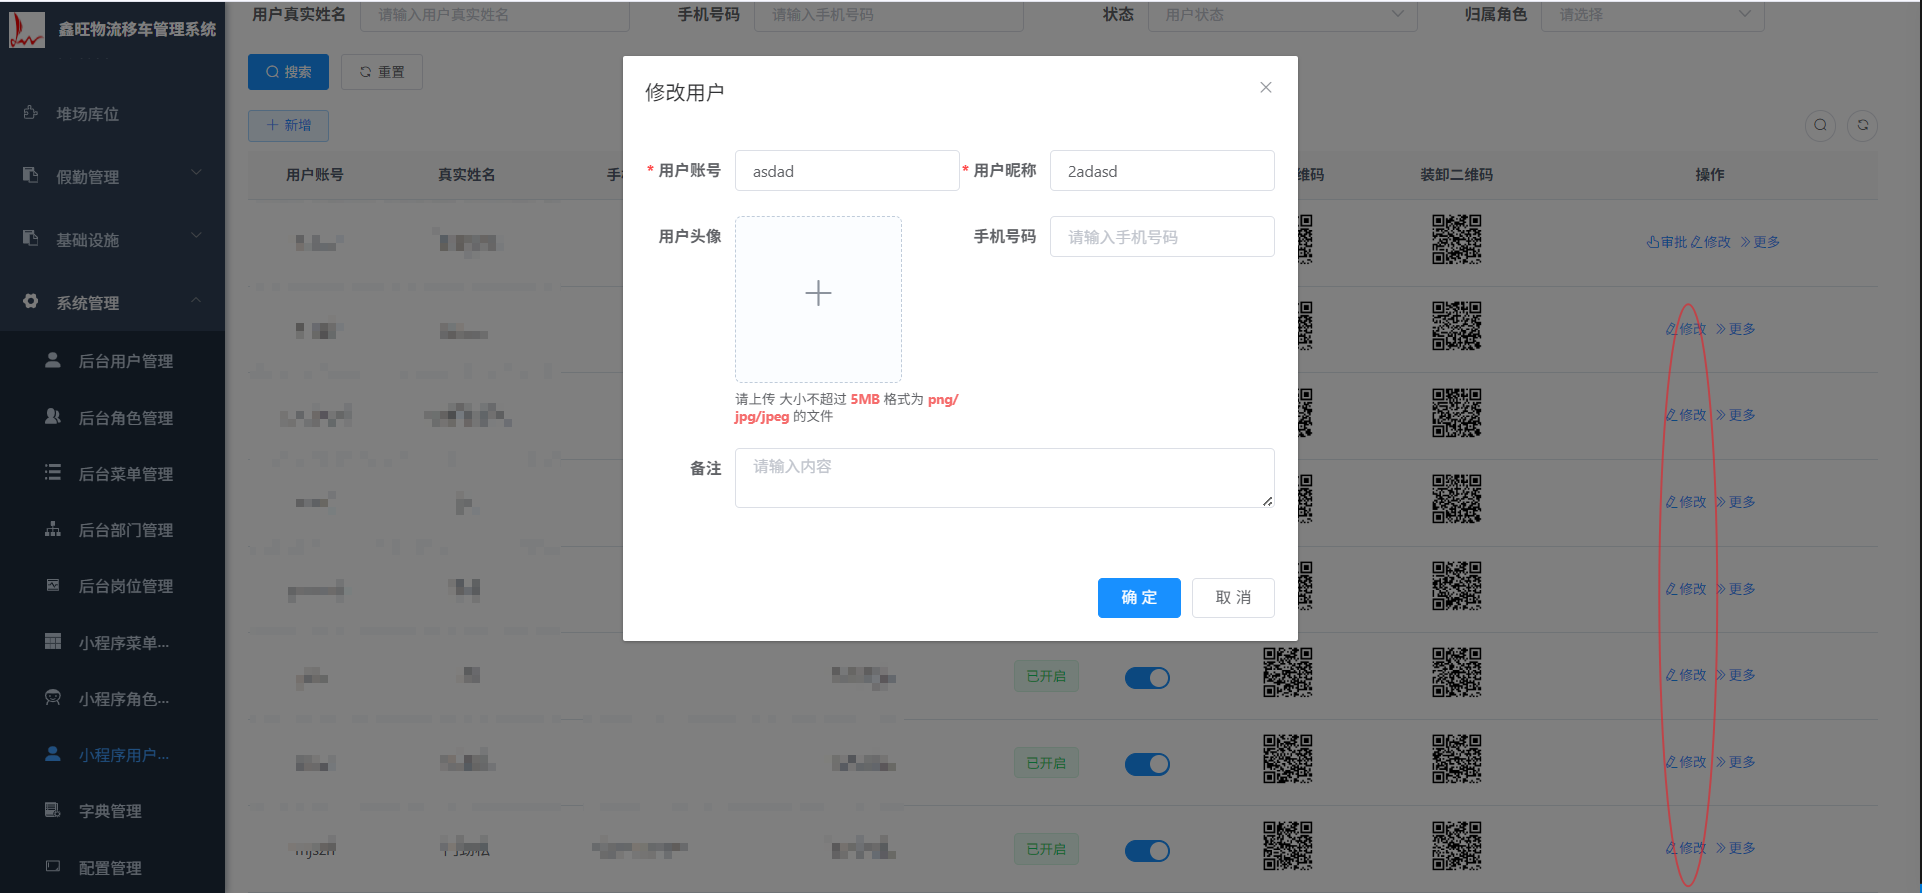Click 已开启 tag in sixth row
Screen dimensions: 1922x893
pyautogui.click(x=1046, y=677)
